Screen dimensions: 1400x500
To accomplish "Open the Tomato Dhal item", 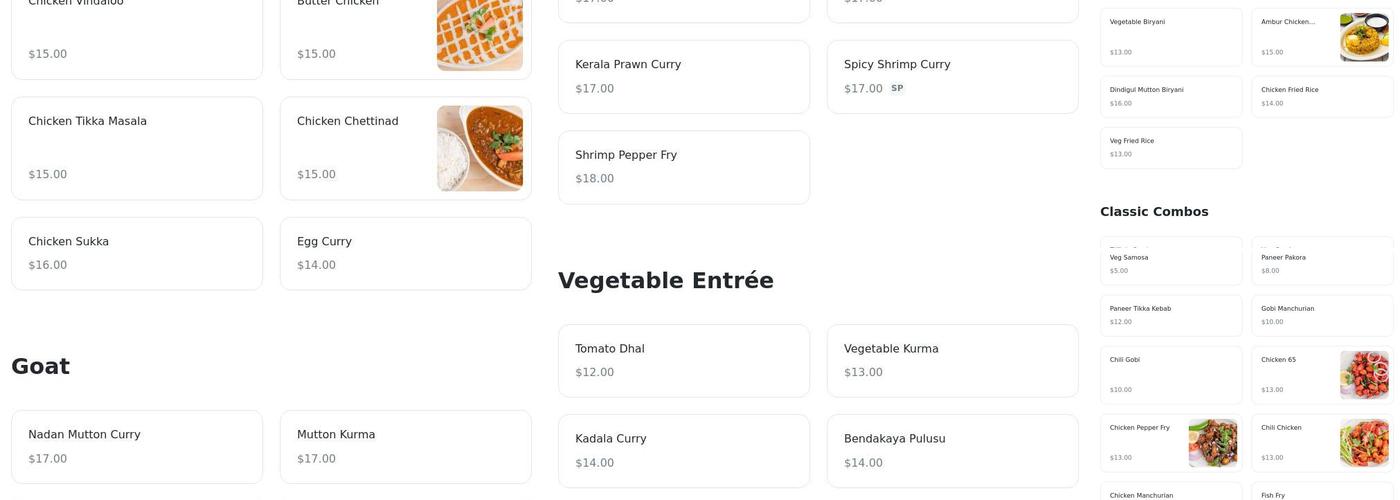I will tap(683, 361).
